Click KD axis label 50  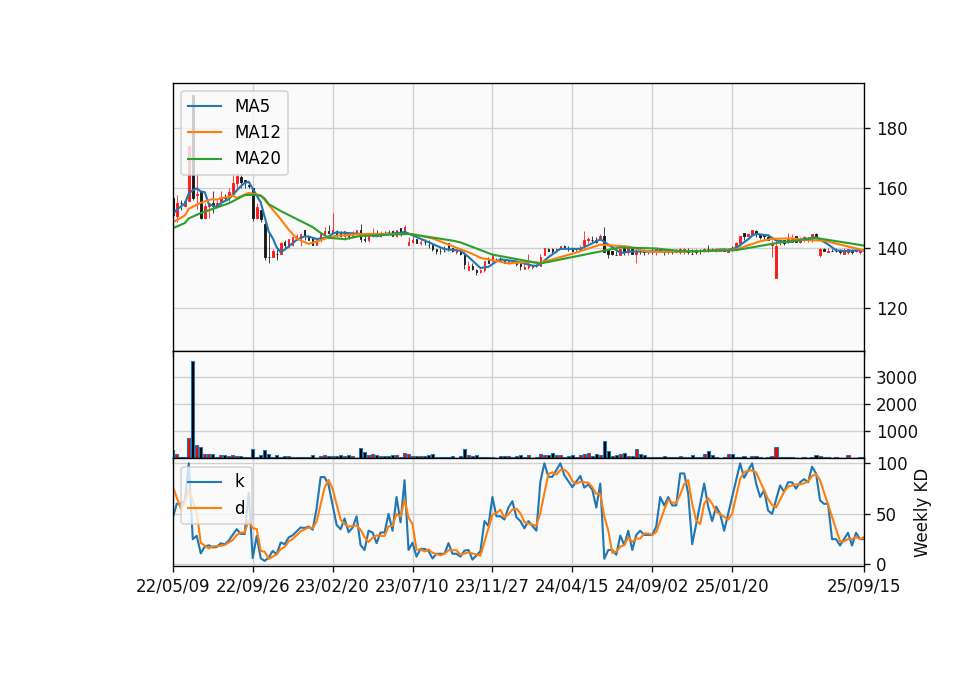(887, 514)
